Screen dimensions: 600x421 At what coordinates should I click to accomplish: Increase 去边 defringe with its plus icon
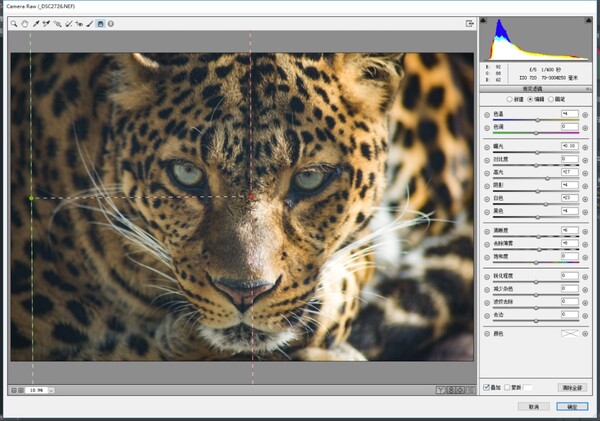585,316
